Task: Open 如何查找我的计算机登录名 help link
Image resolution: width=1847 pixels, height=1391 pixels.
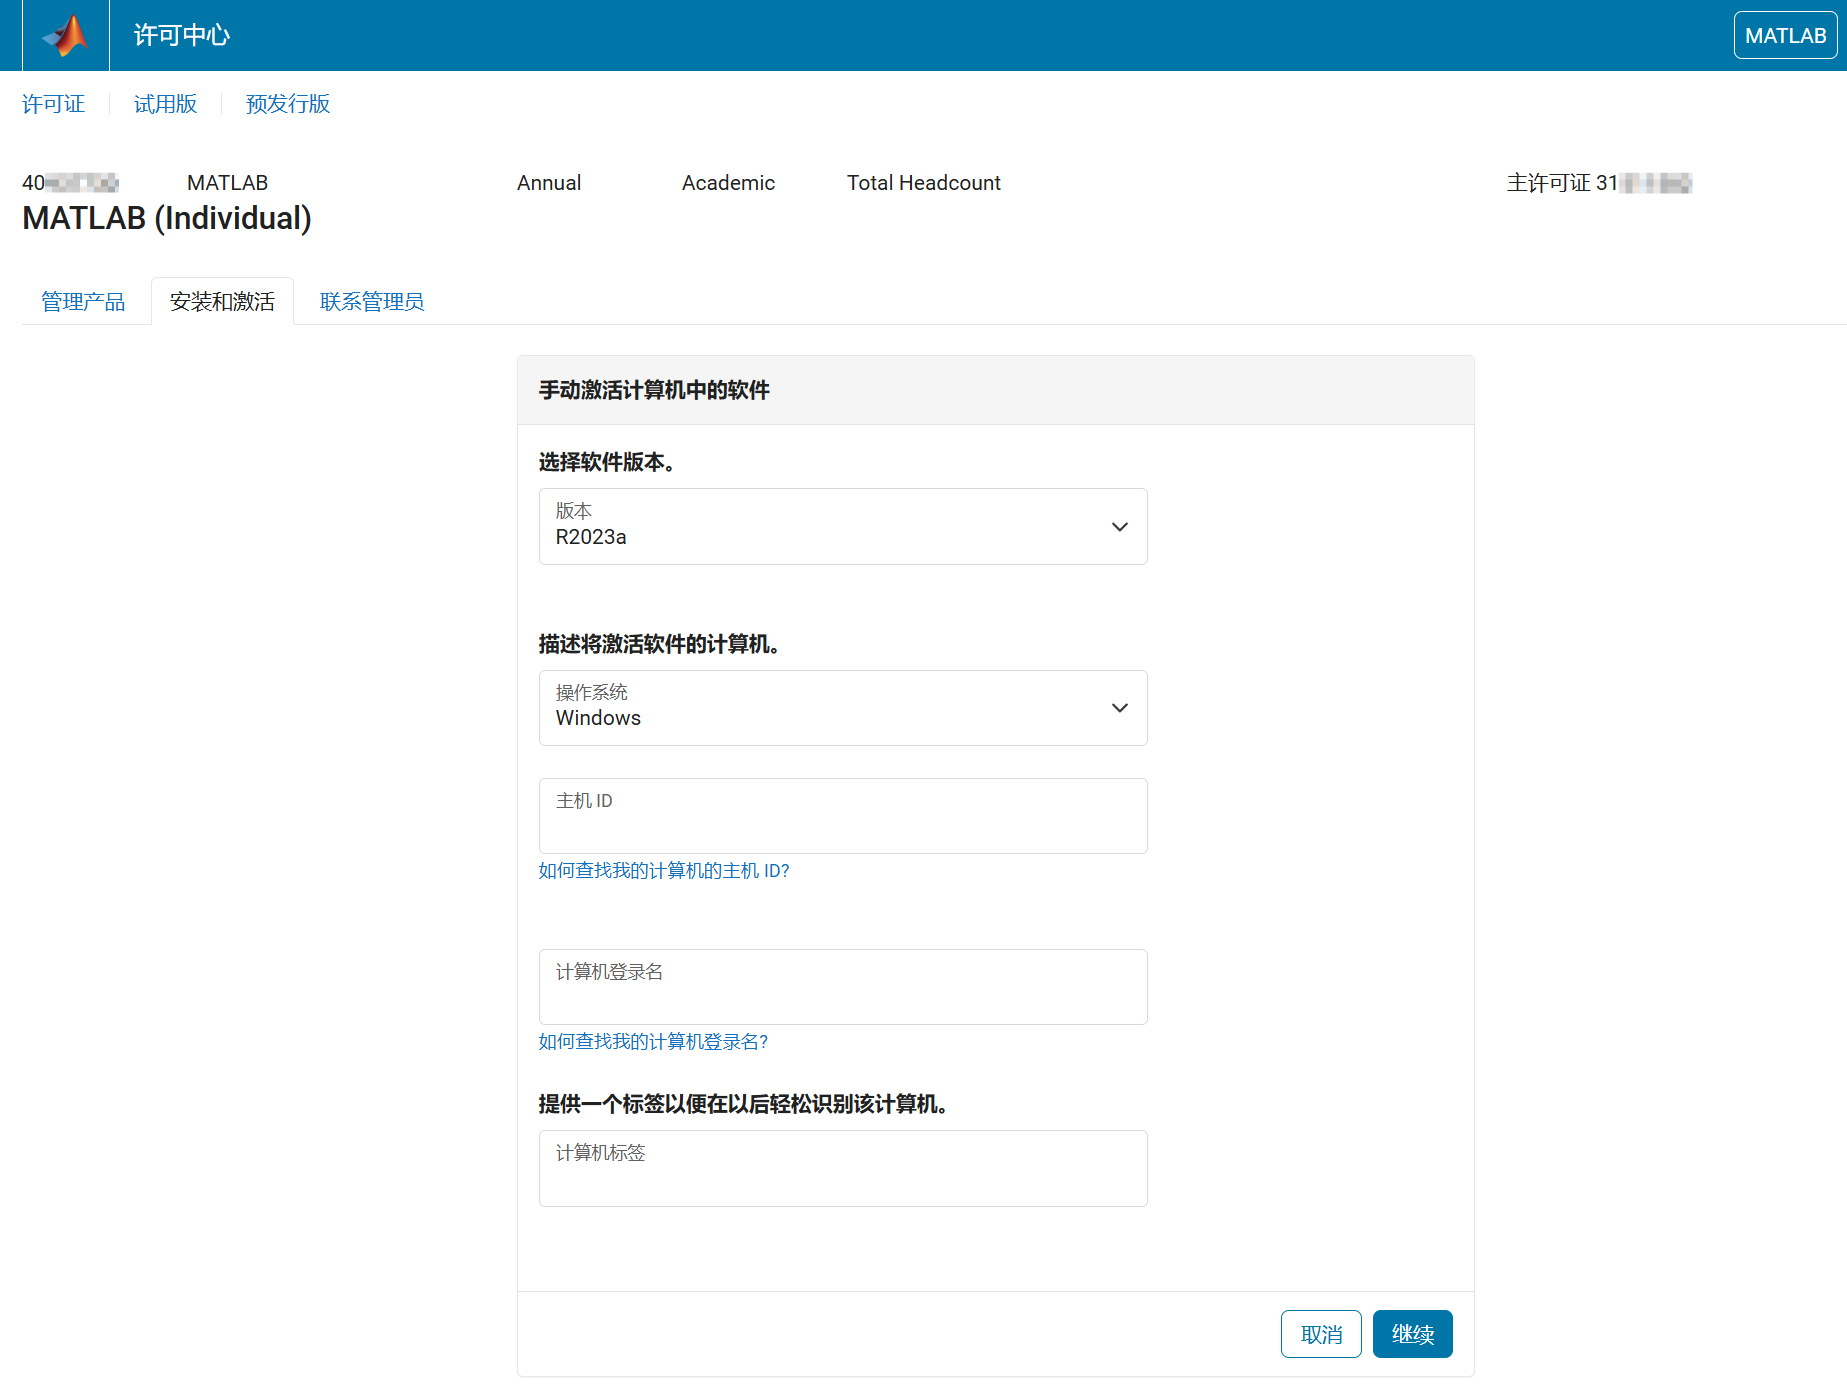Action: [x=653, y=1042]
